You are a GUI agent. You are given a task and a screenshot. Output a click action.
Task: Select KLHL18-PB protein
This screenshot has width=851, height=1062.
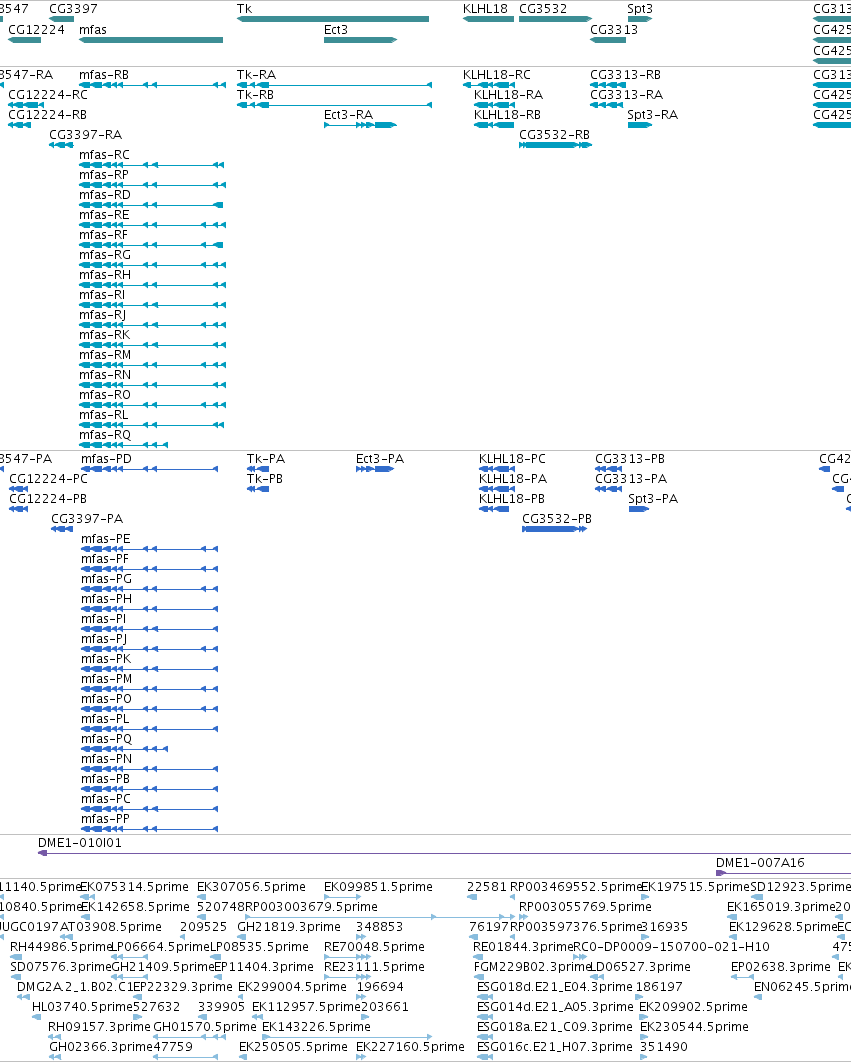[x=494, y=509]
